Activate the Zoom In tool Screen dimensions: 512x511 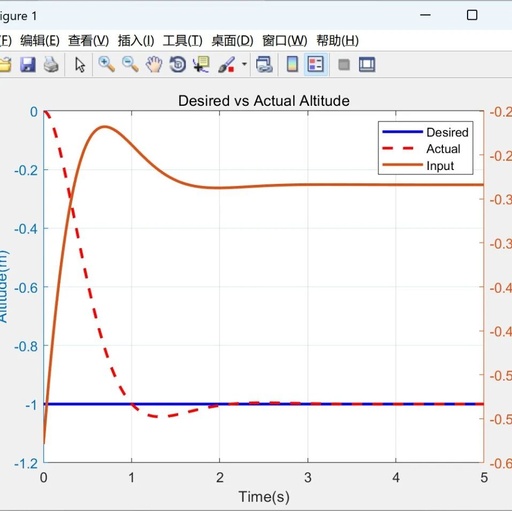107,64
